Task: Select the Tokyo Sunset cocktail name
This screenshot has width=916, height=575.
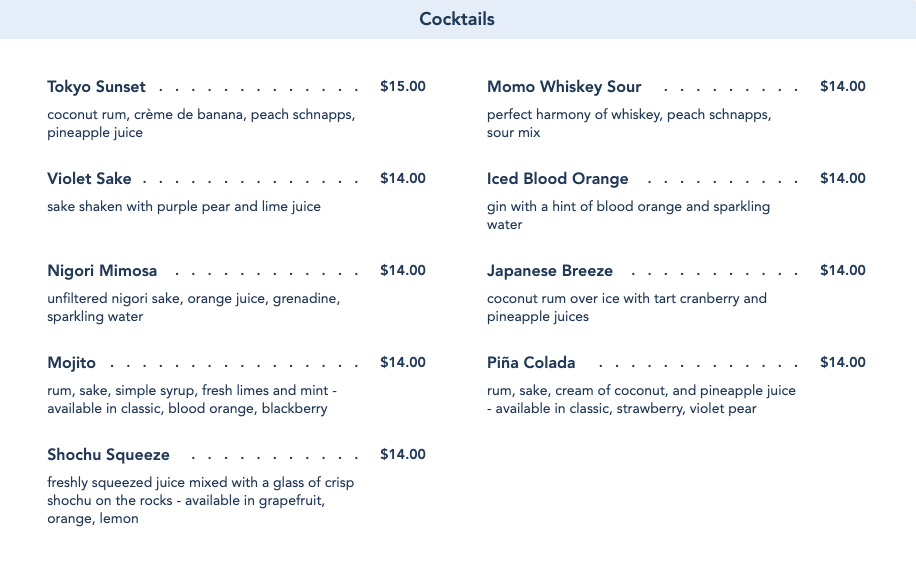Action: [97, 87]
